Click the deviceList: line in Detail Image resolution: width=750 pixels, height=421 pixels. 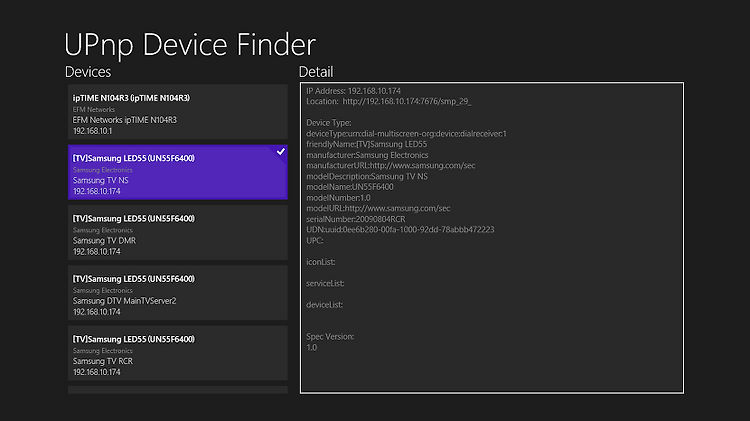324,305
